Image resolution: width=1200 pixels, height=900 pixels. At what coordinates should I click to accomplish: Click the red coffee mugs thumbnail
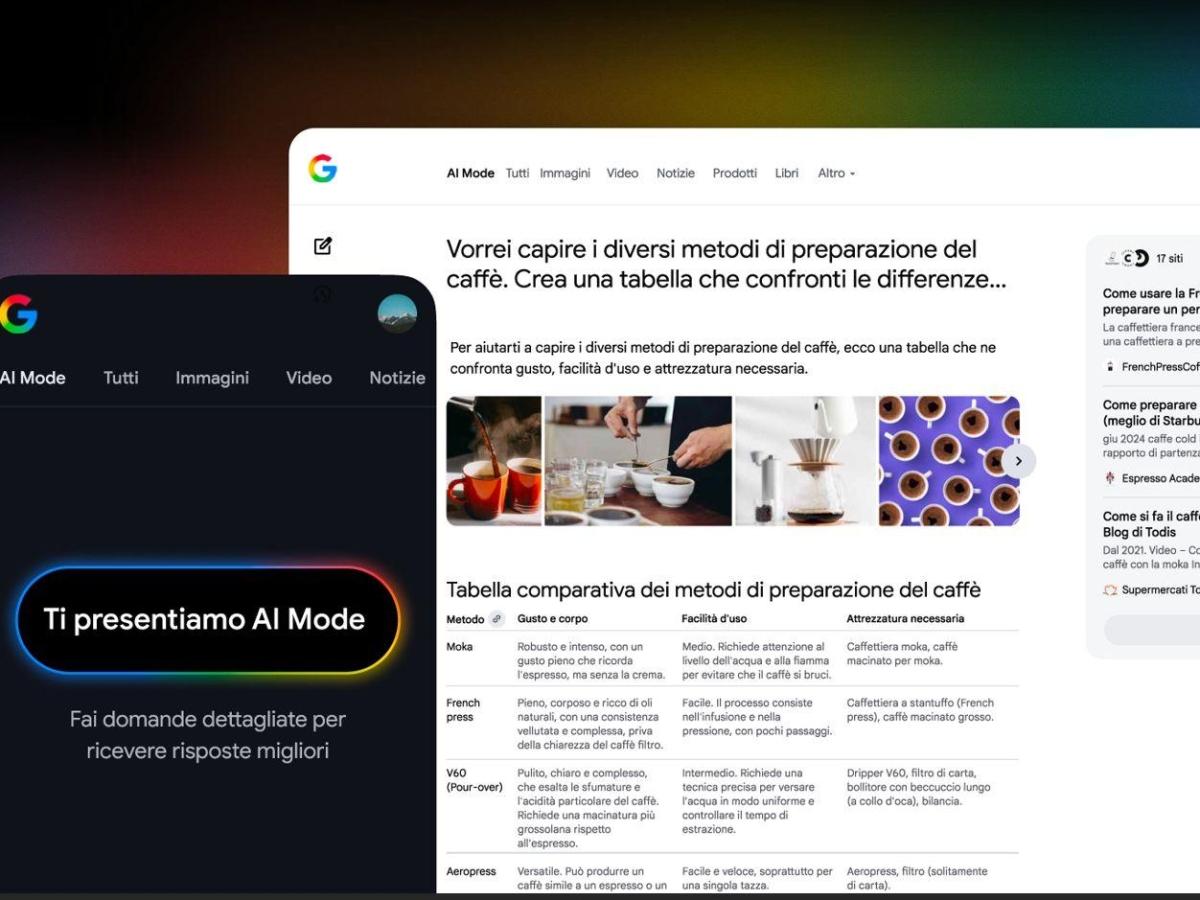click(494, 461)
